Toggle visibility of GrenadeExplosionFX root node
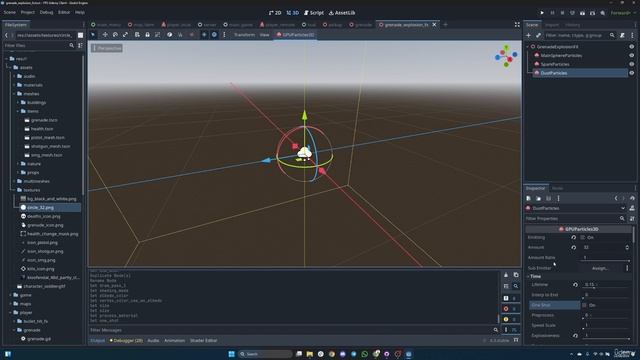This screenshot has height=360, width=640. point(631,47)
